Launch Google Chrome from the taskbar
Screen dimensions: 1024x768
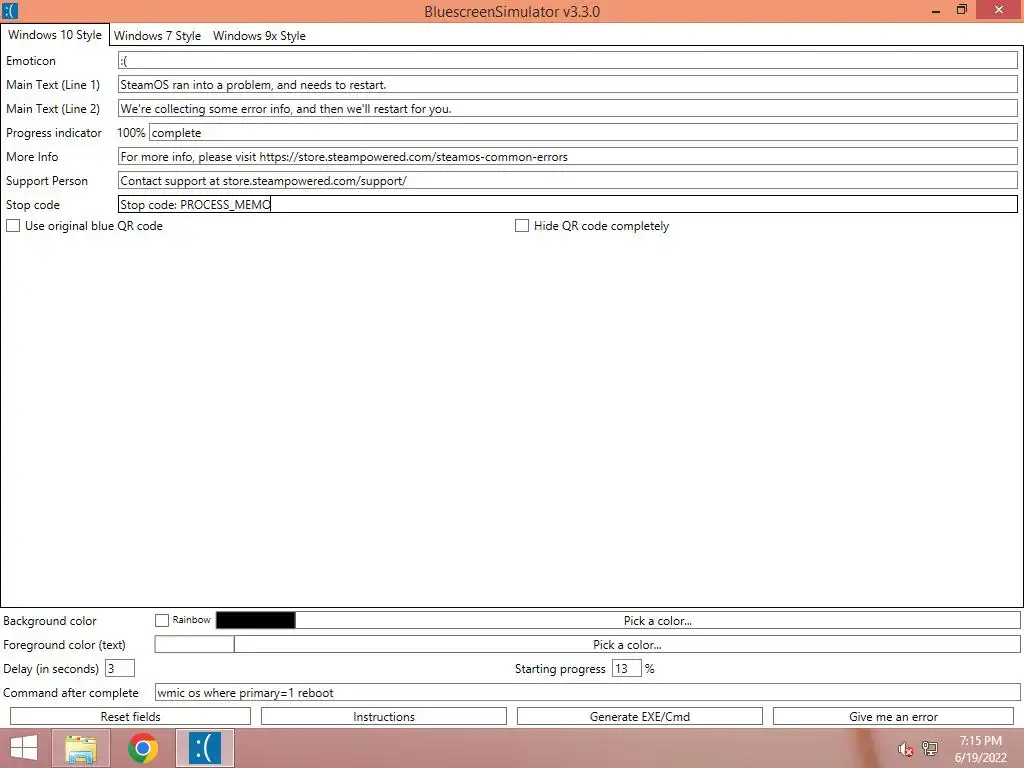(143, 748)
